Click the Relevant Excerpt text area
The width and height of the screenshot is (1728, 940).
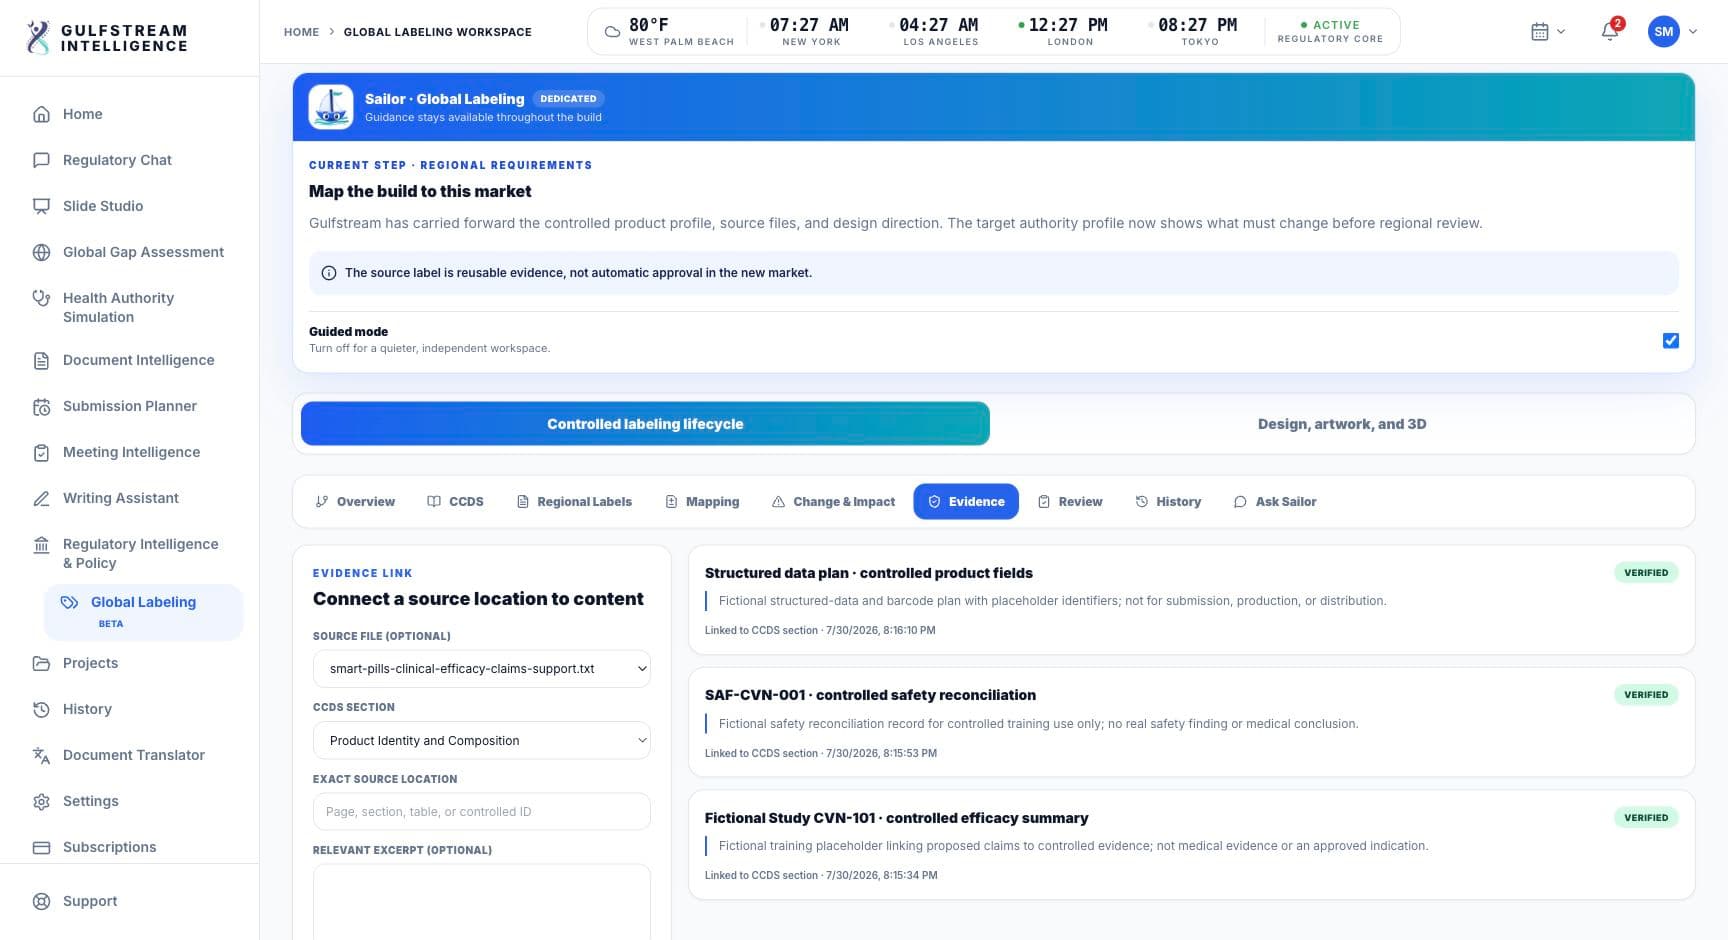[x=482, y=902]
